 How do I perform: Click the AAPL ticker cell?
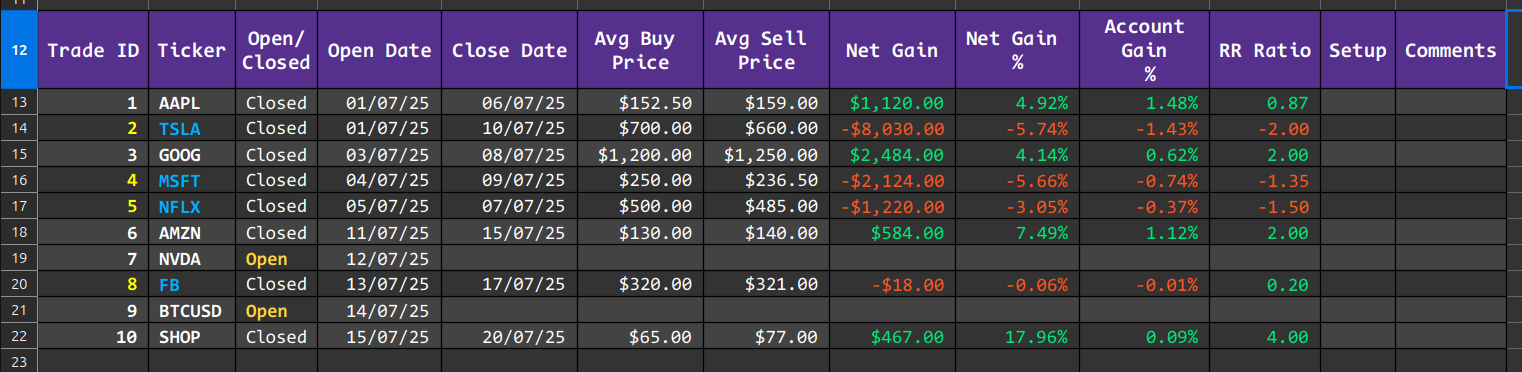[x=192, y=102]
